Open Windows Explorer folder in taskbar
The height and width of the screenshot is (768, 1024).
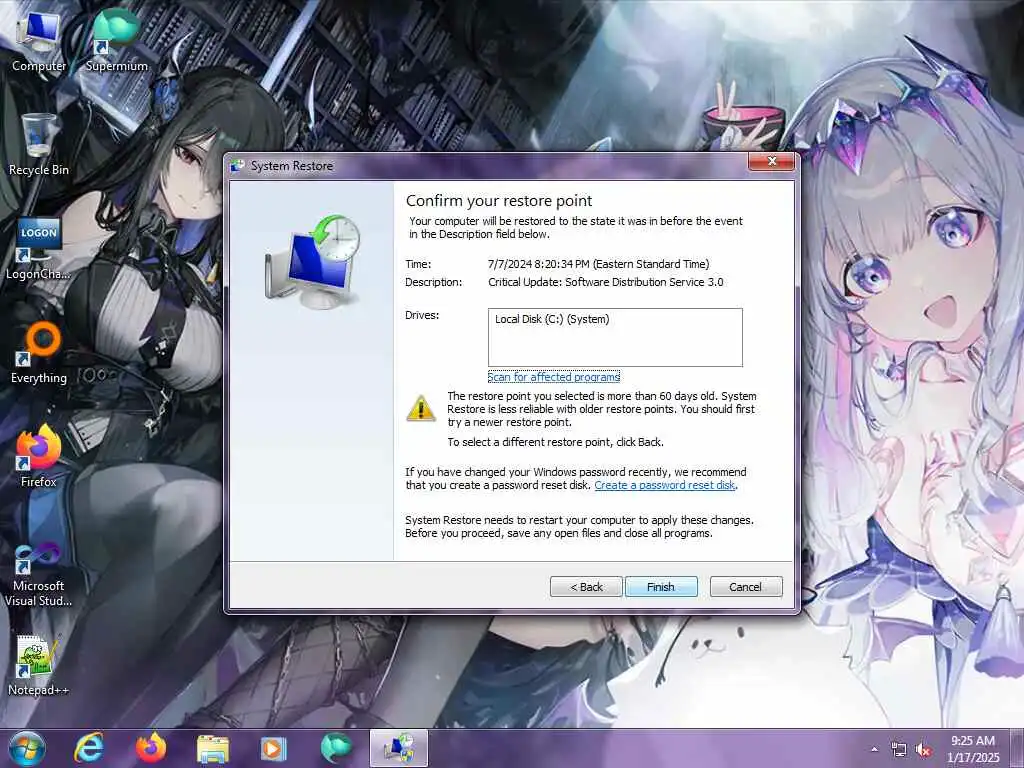213,749
